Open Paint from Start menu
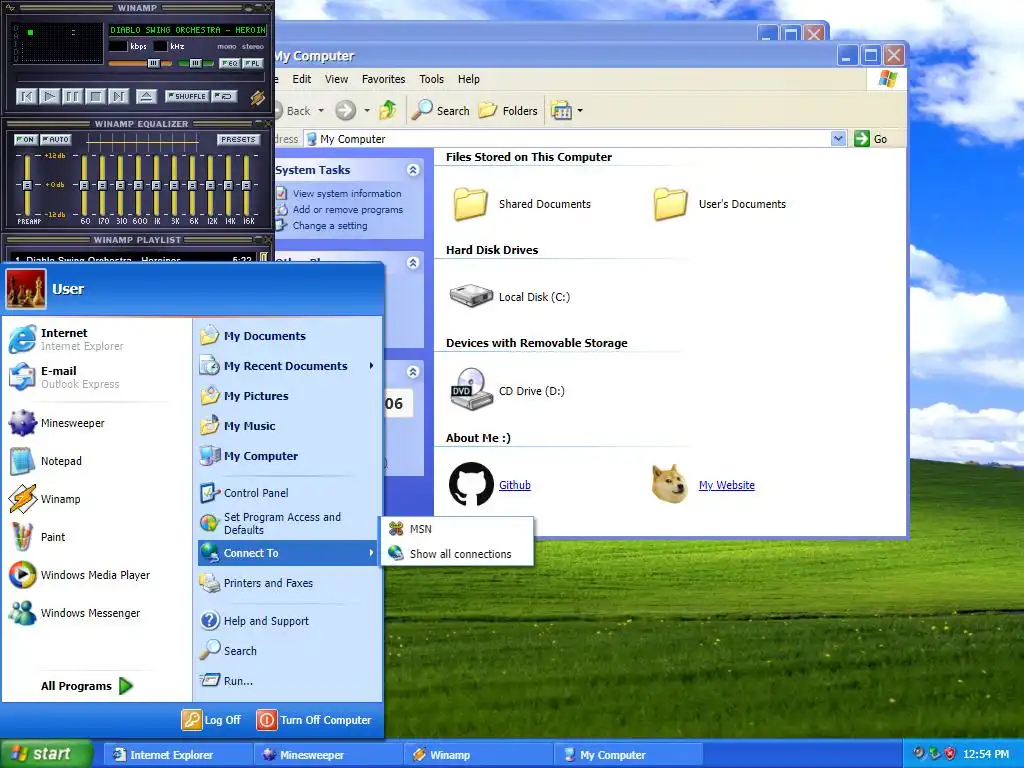 tap(97, 537)
